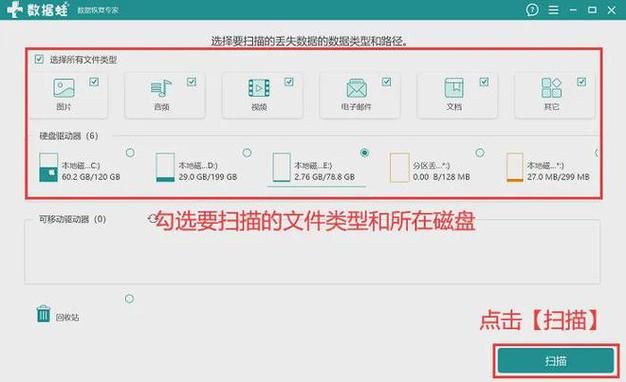Click the recycle bin (回收站) icon
The width and height of the screenshot is (626, 382).
tap(43, 314)
